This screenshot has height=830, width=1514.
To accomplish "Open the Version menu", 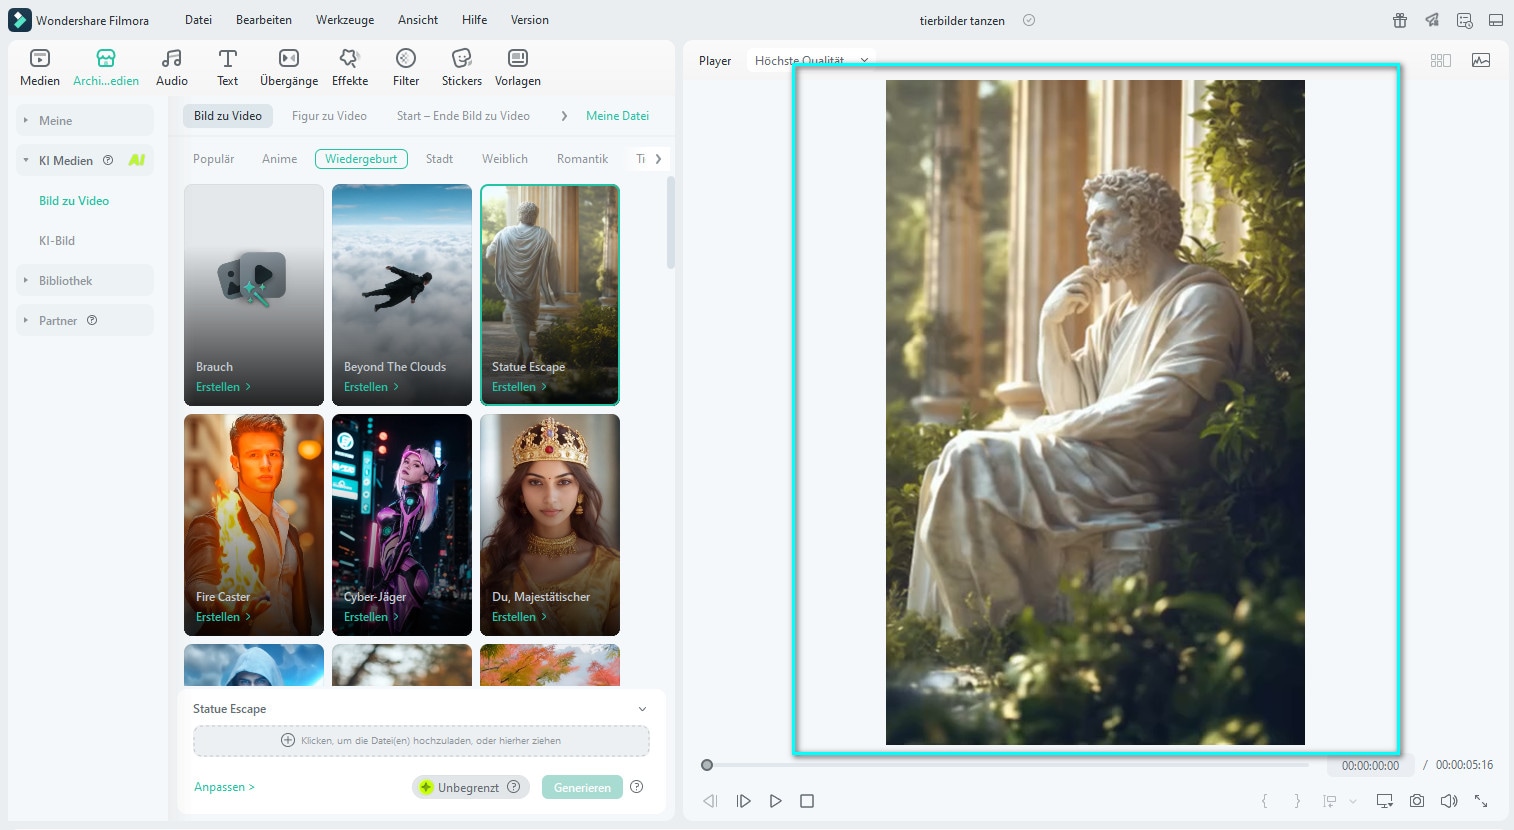I will [530, 20].
